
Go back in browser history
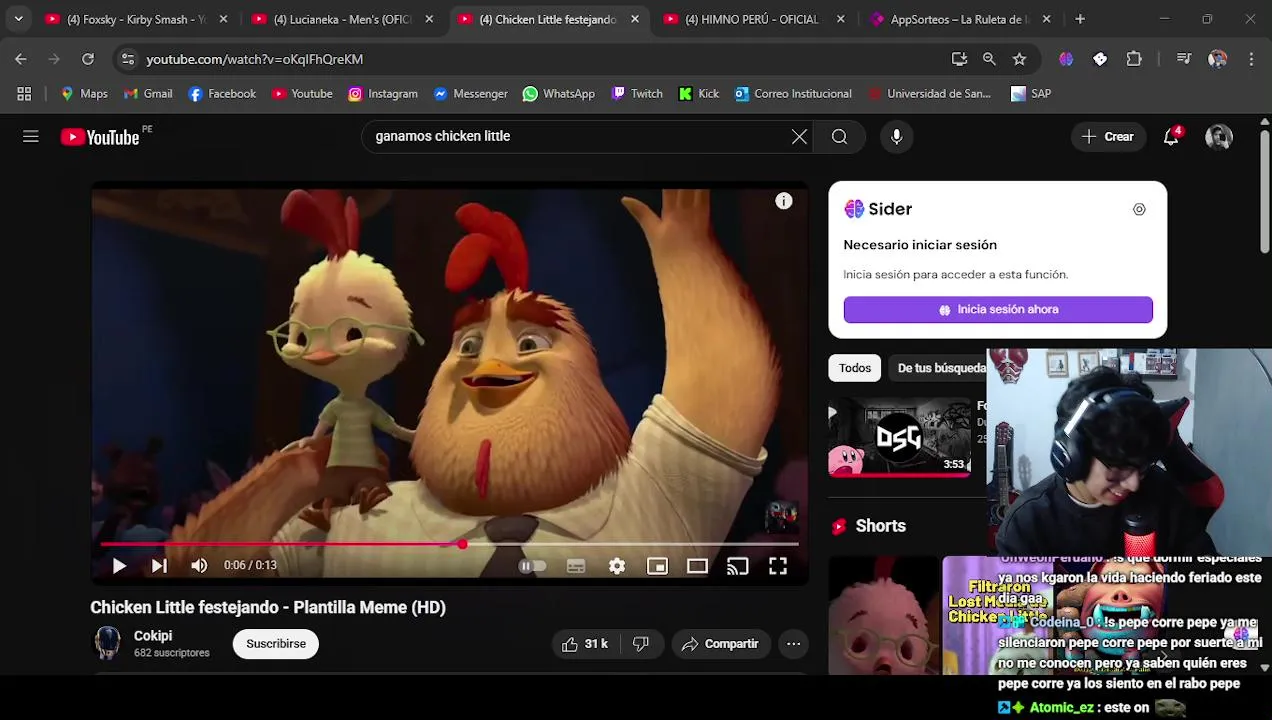point(21,59)
